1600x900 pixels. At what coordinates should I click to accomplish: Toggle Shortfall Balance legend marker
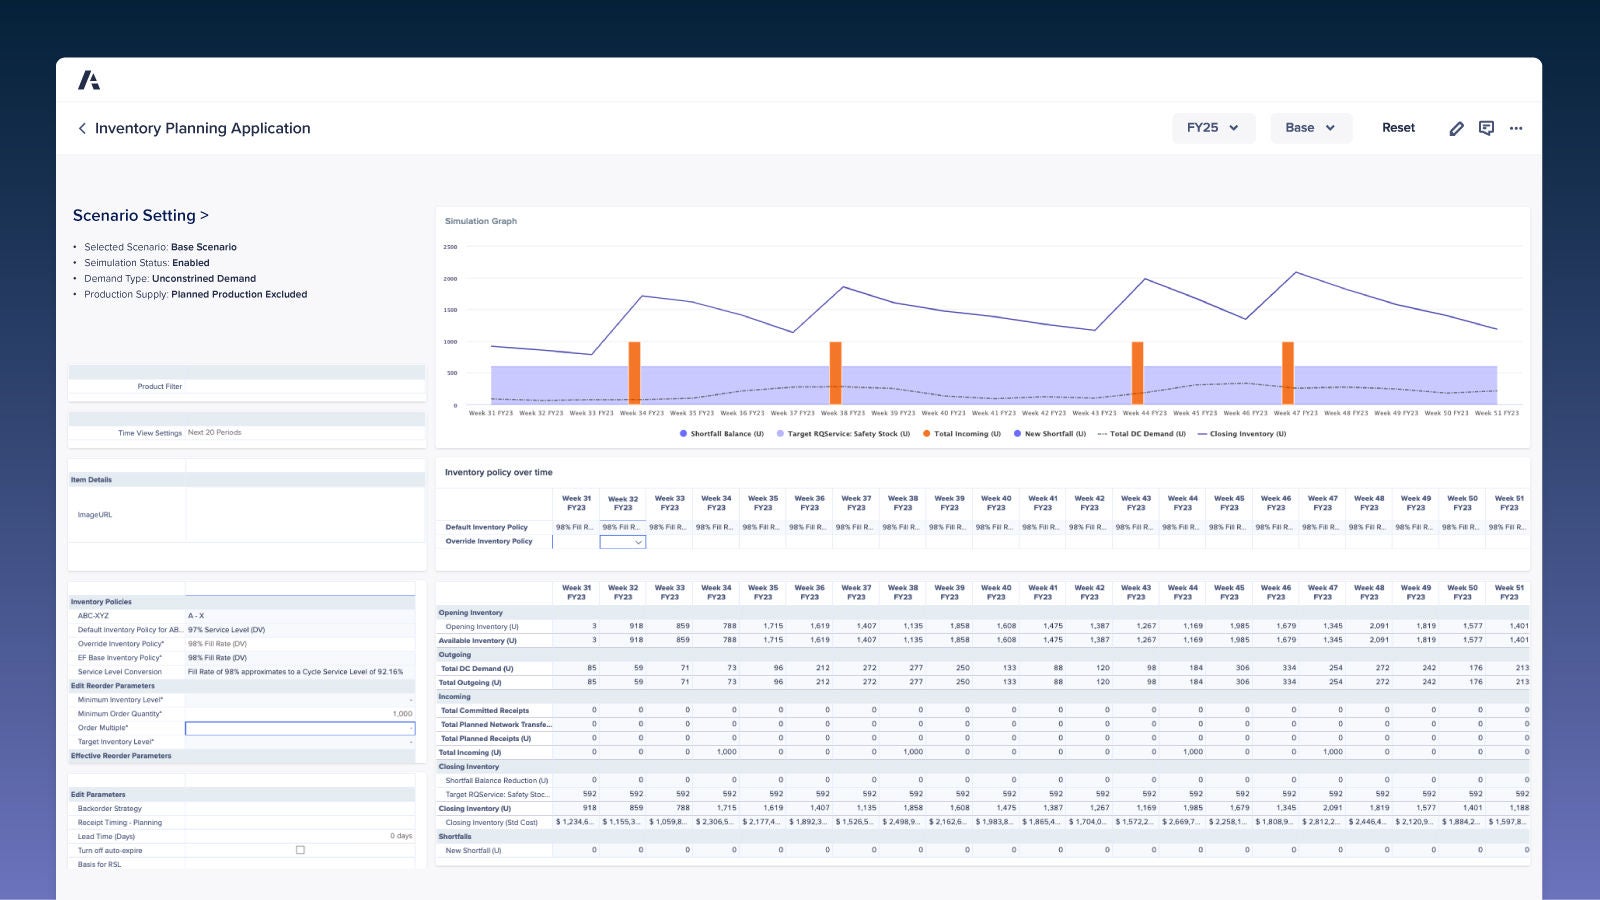[x=683, y=434]
